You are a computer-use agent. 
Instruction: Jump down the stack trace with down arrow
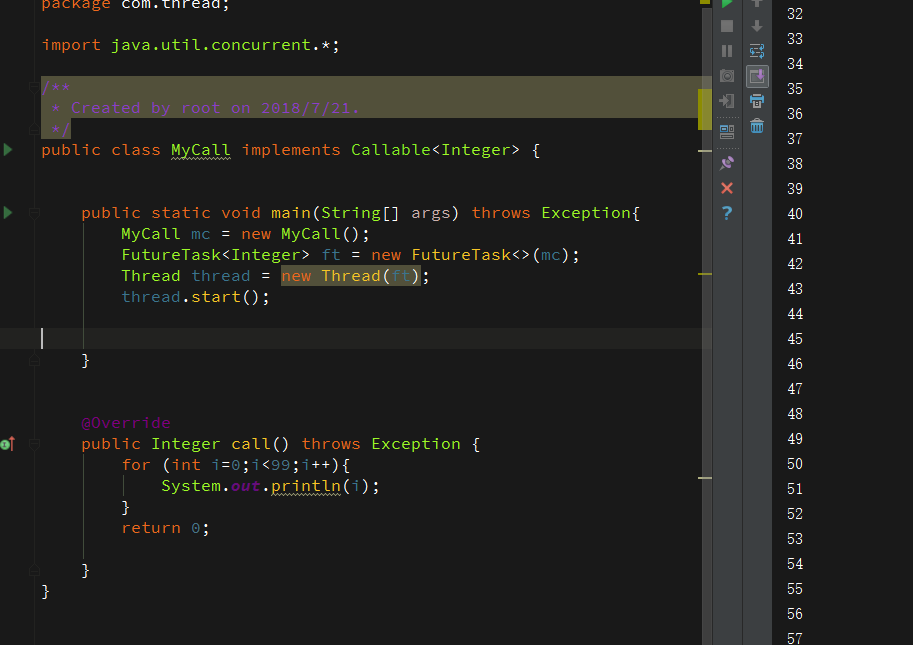point(757,26)
